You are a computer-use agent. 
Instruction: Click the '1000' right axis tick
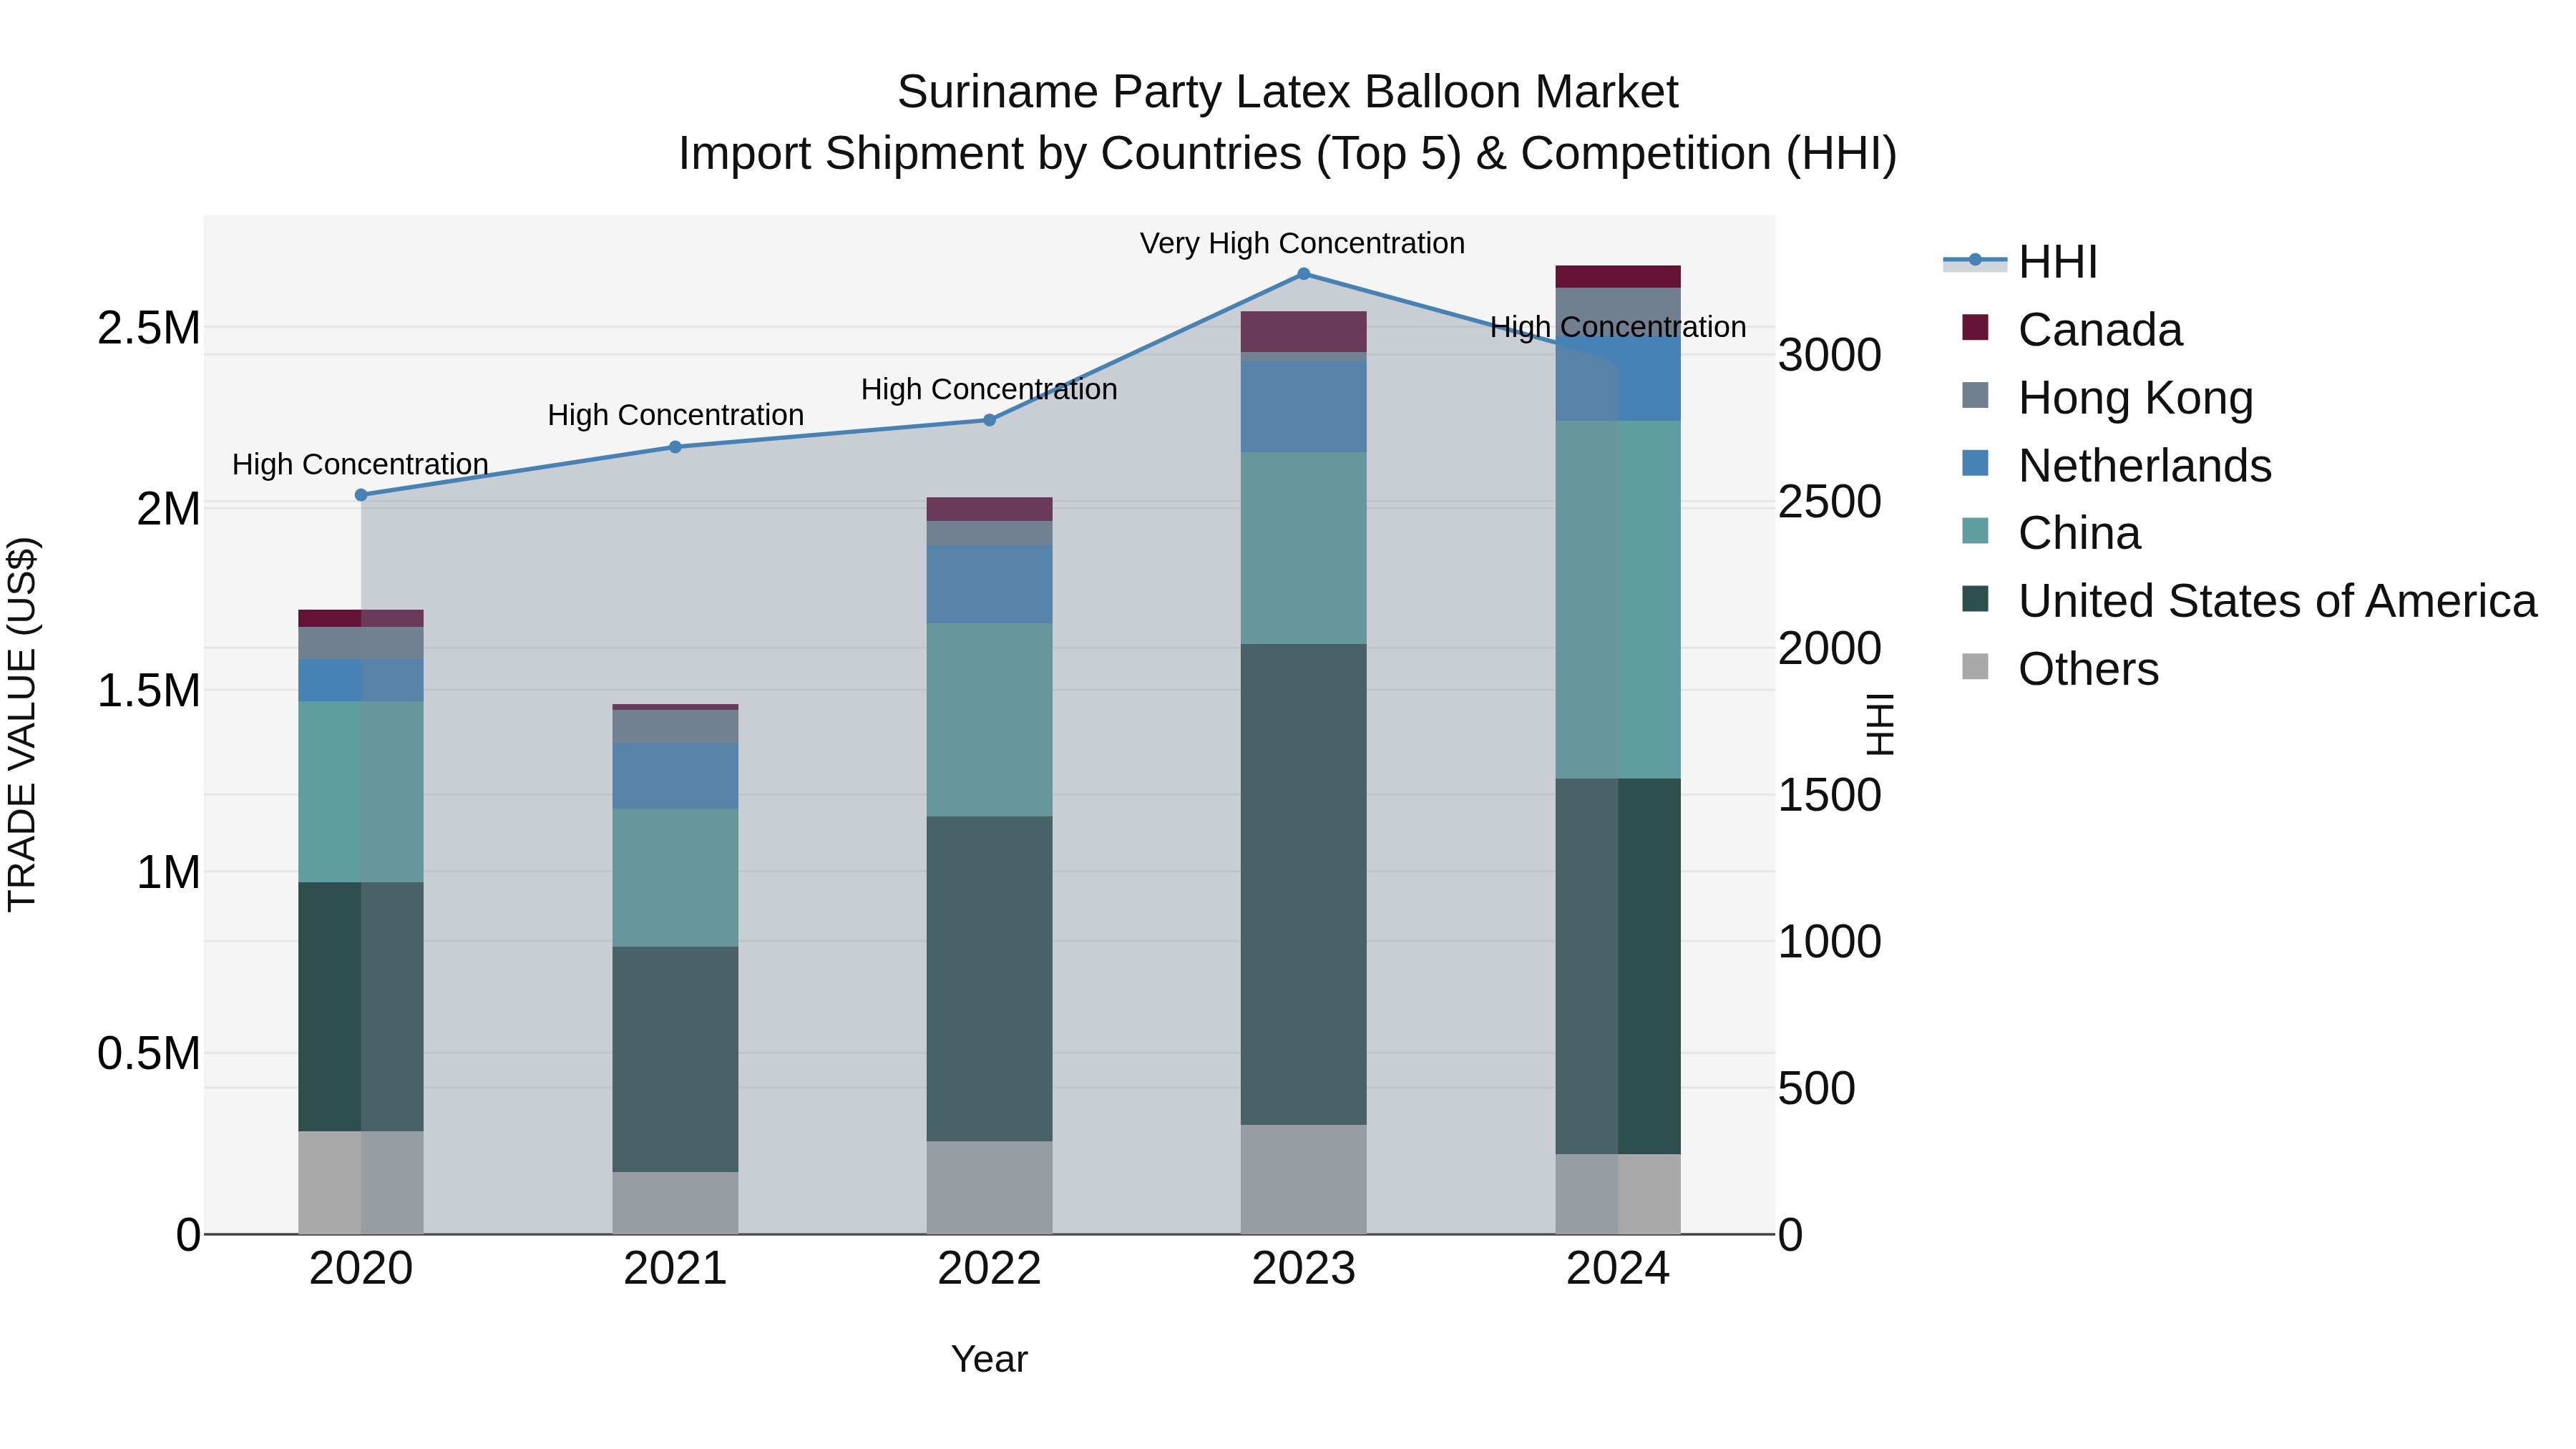1830,941
